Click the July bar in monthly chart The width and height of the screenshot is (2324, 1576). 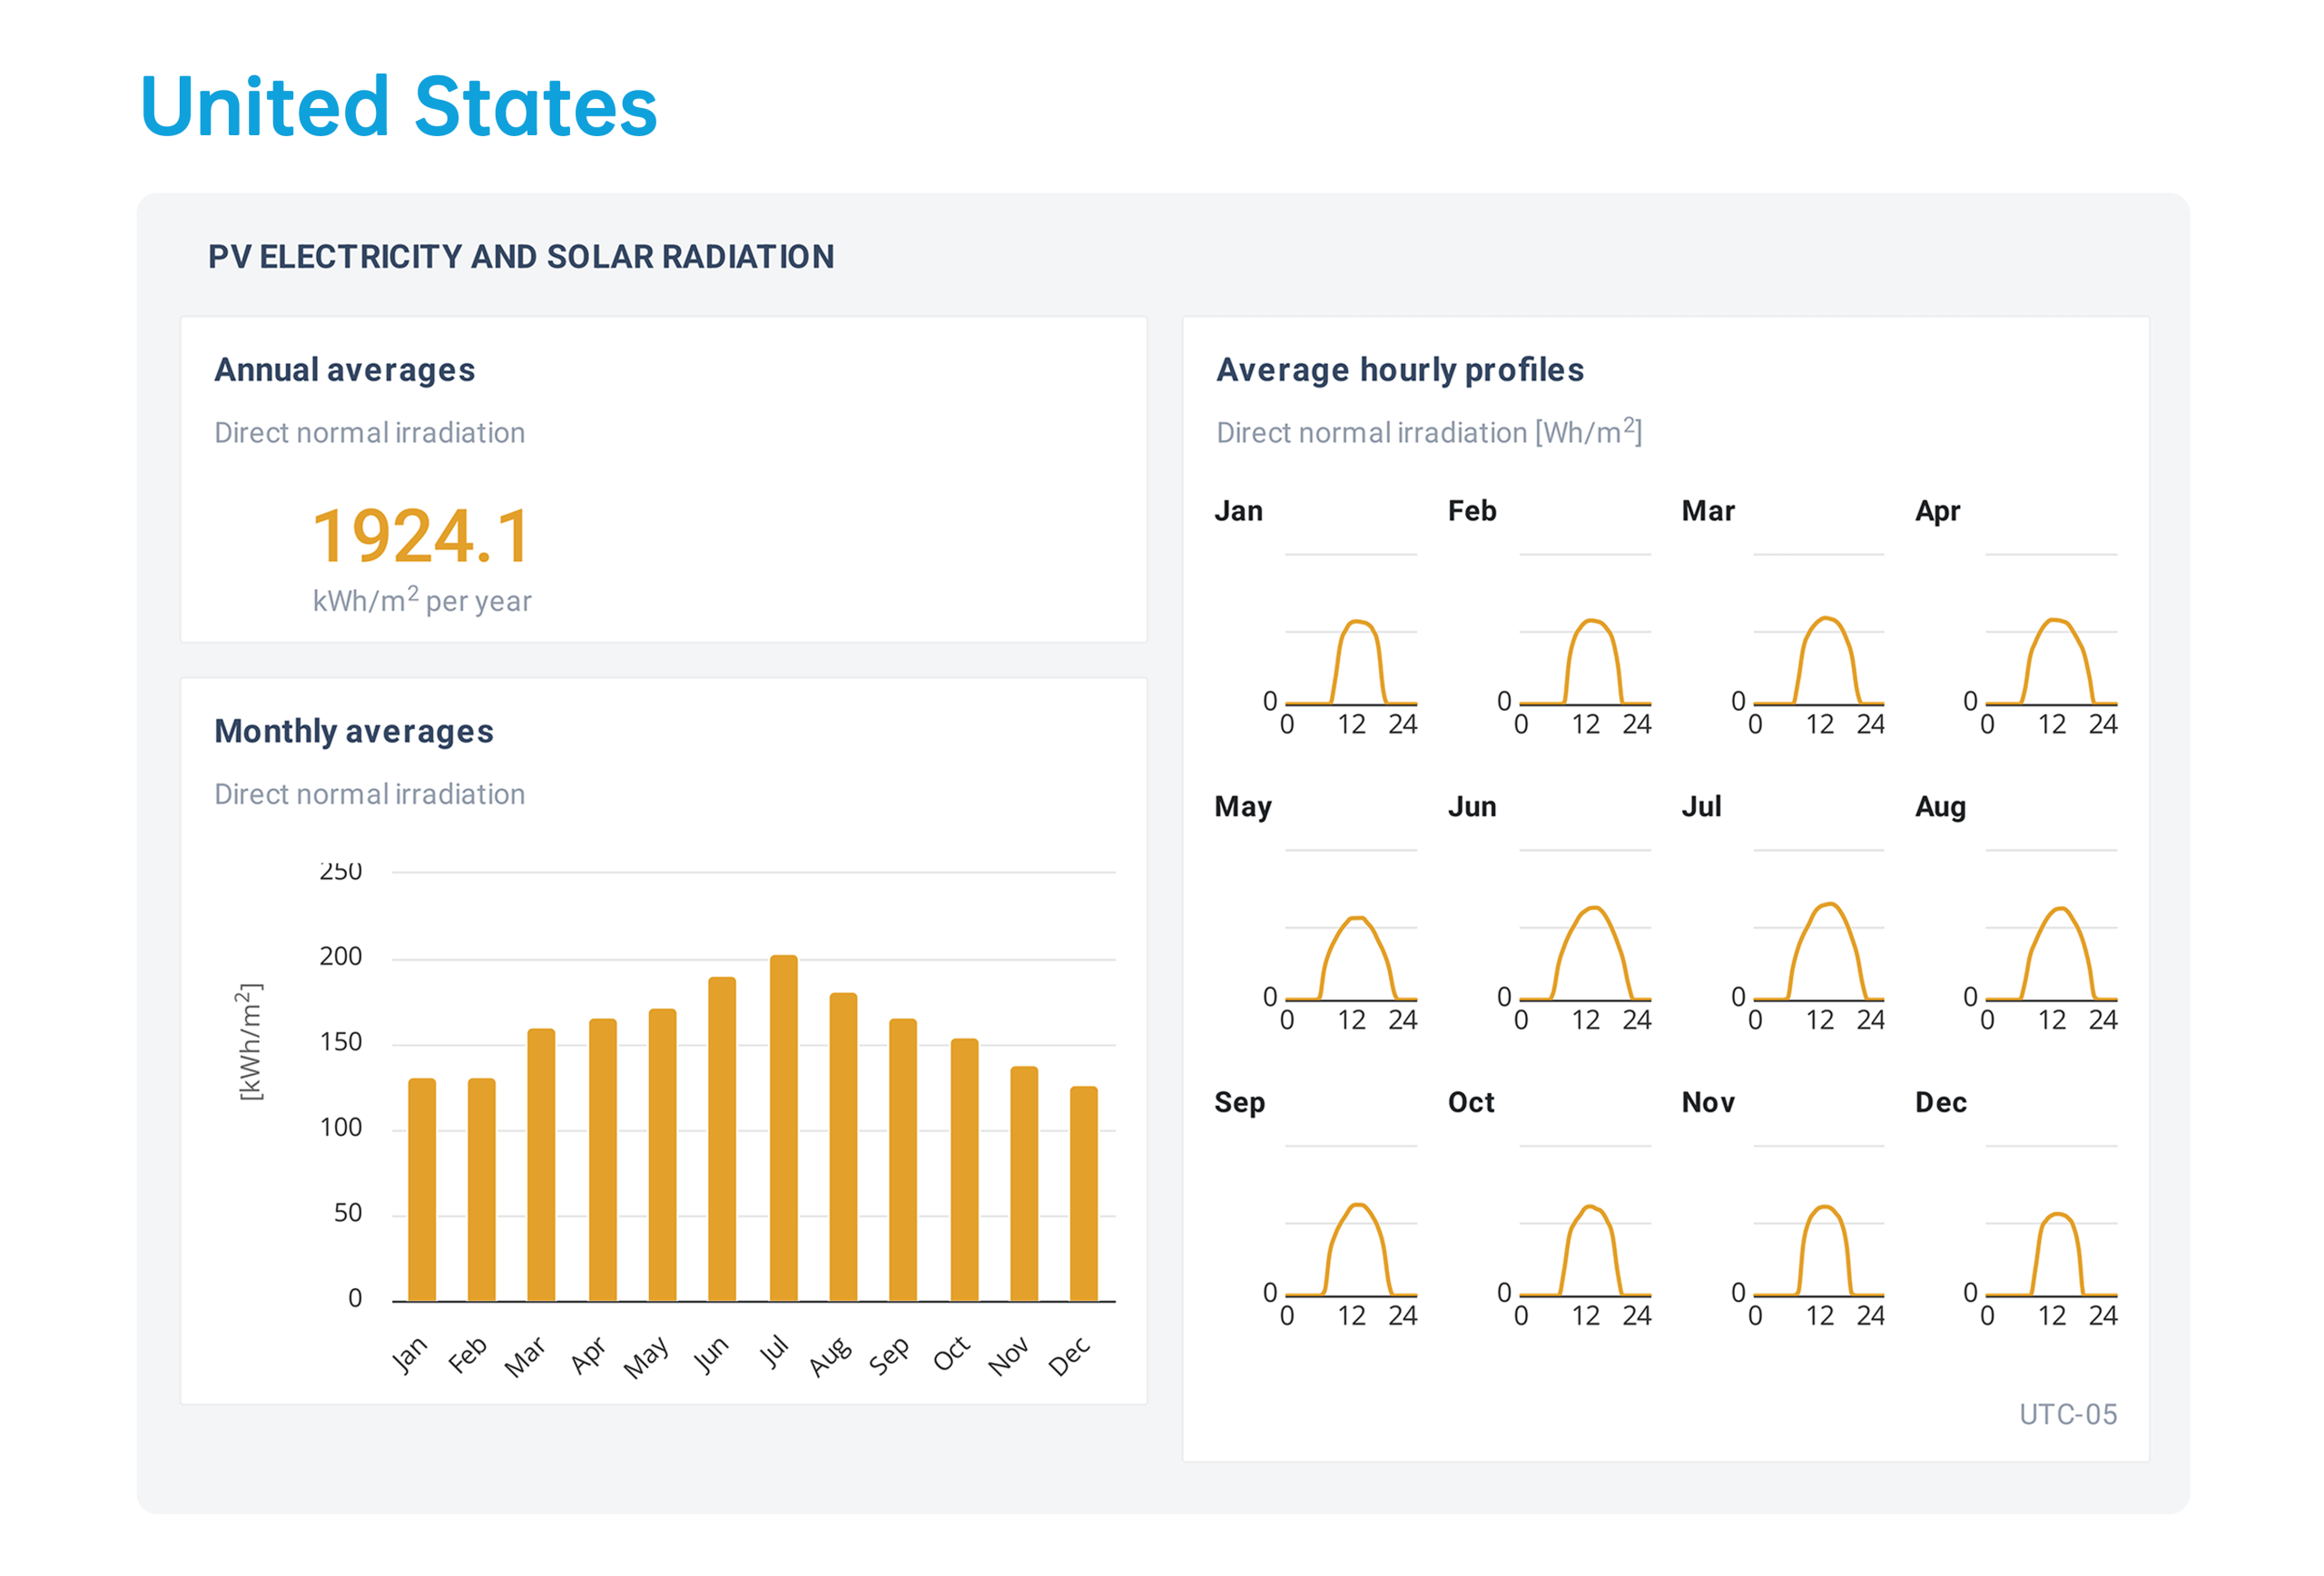tap(783, 1128)
